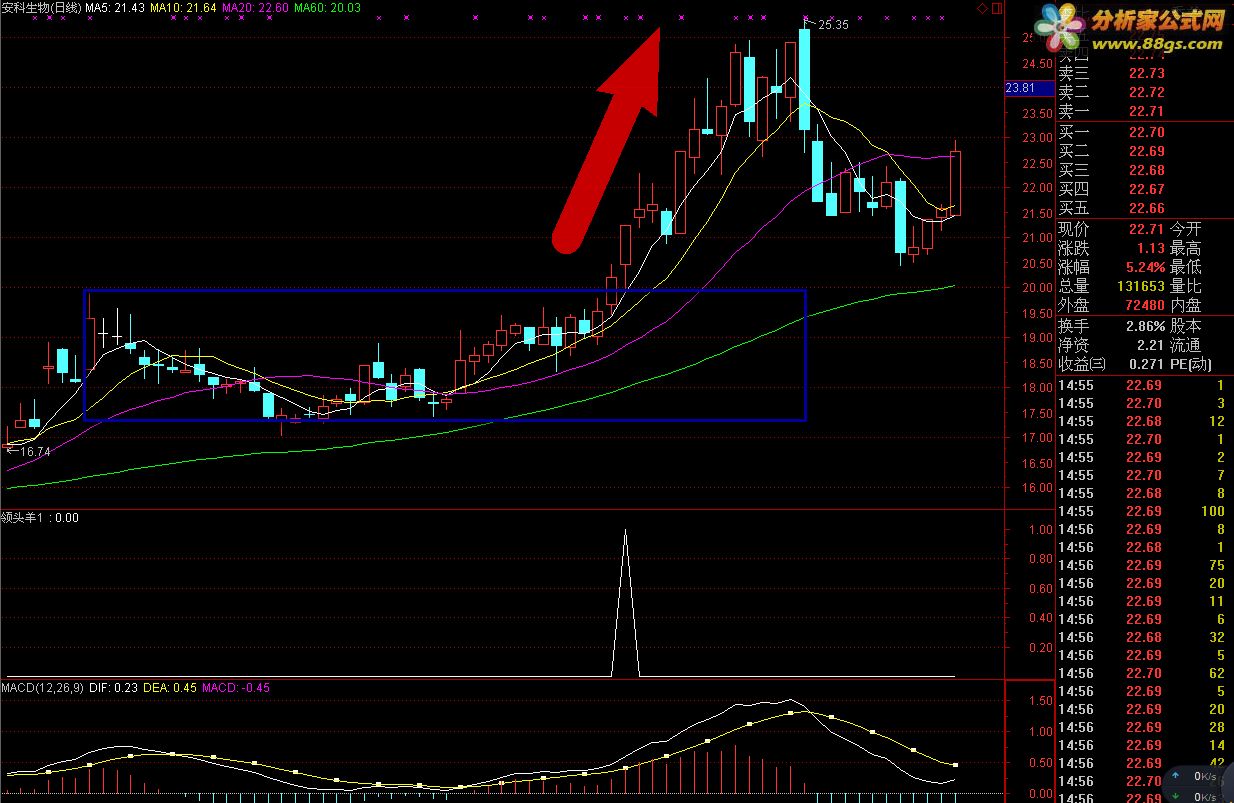Select the MACD(12,26,9) indicator title
Image resolution: width=1234 pixels, height=803 pixels.
click(x=42, y=688)
